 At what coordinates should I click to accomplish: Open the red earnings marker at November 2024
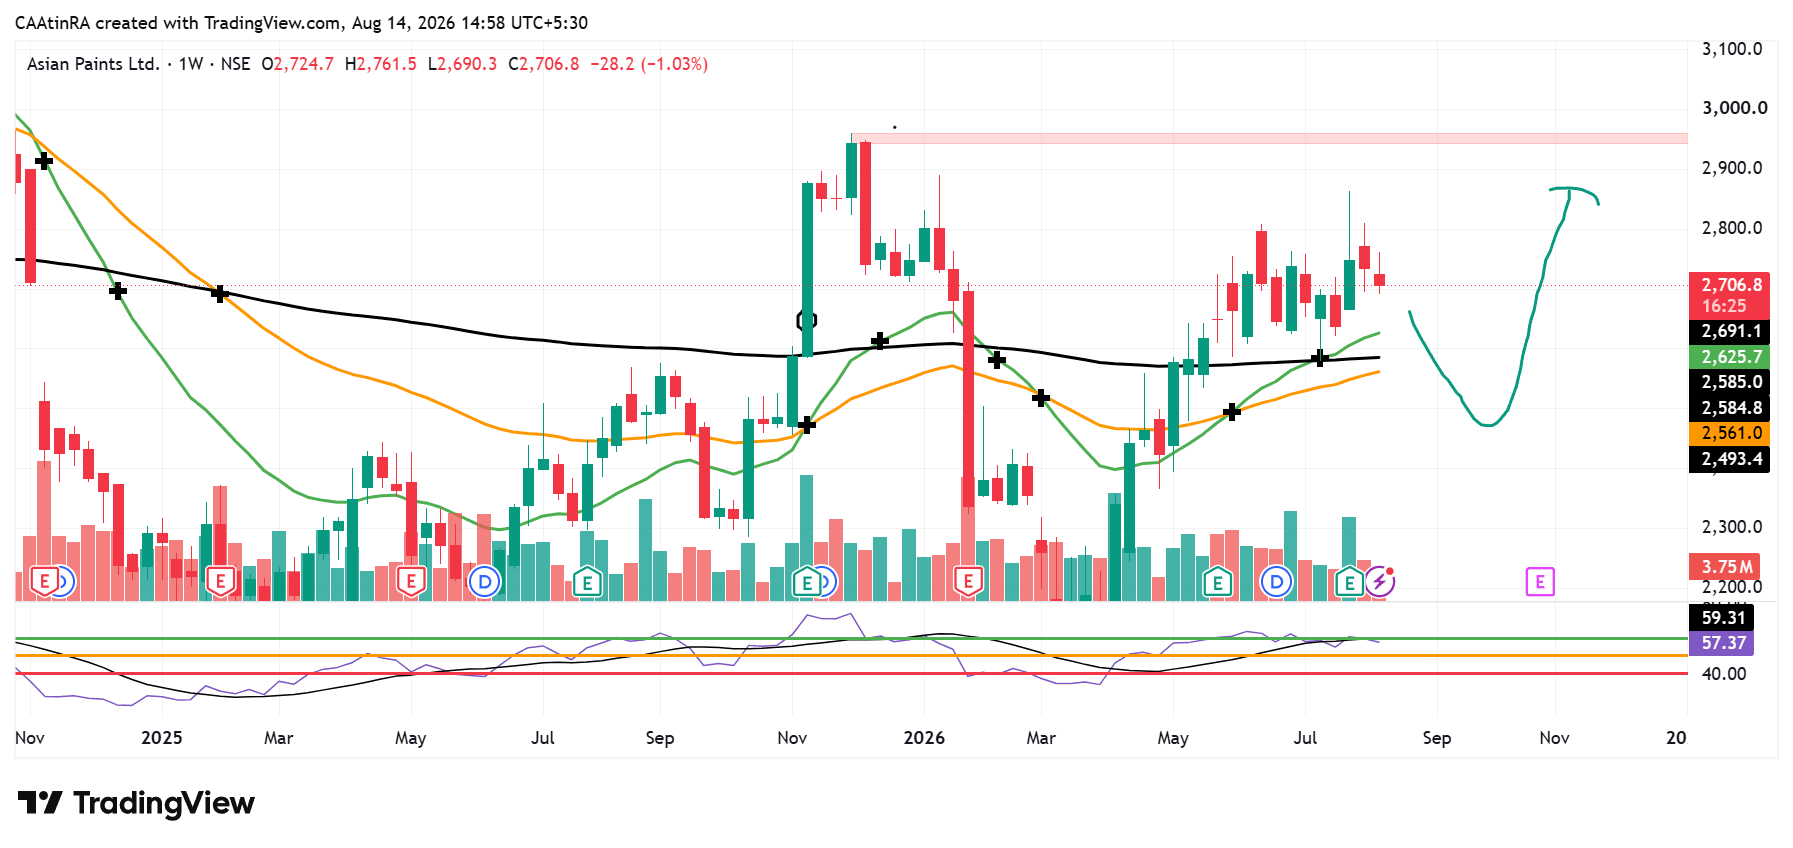tap(44, 581)
